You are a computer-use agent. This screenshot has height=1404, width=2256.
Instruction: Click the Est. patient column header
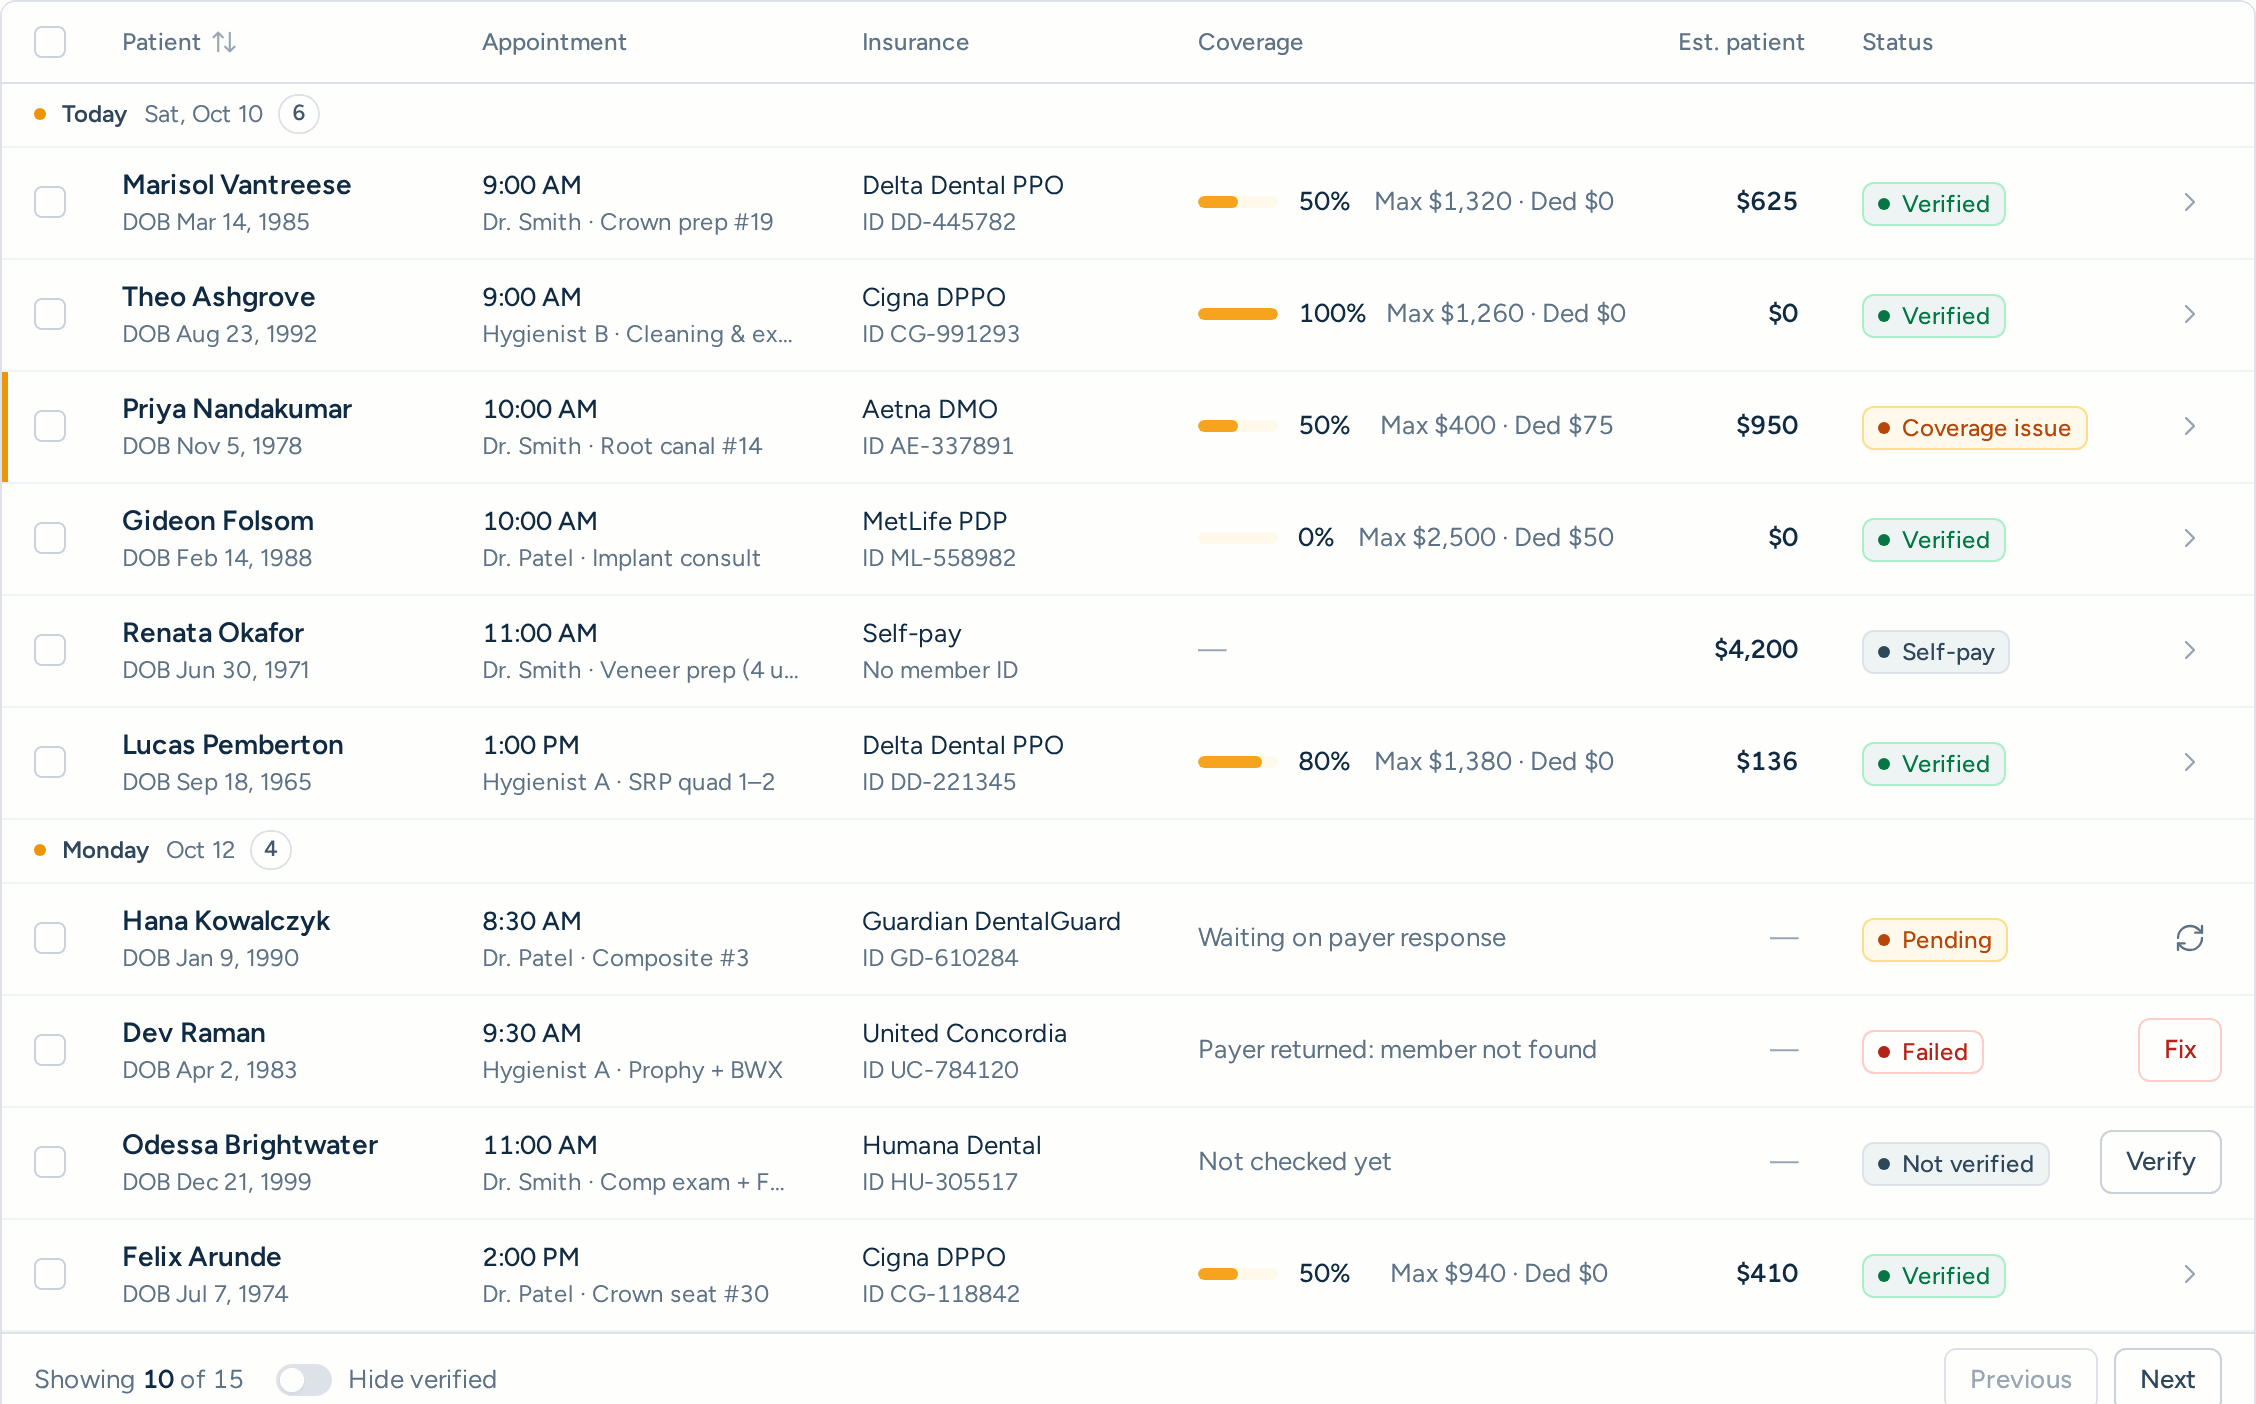tap(1741, 42)
